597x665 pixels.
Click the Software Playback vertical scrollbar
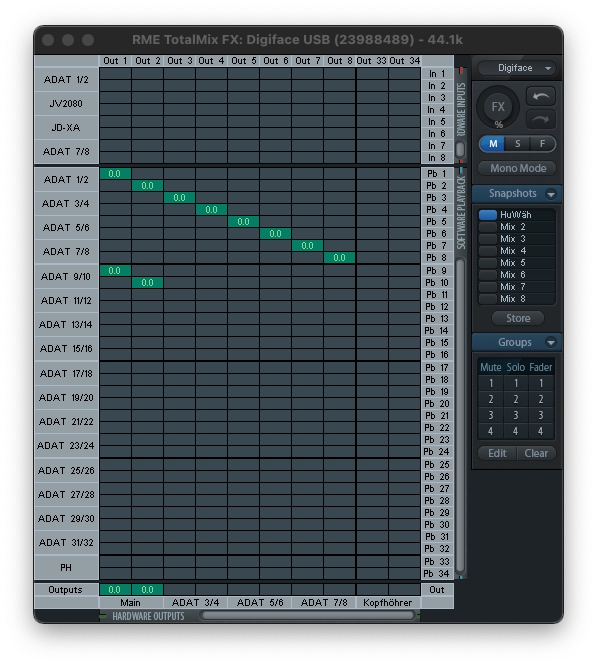460,415
